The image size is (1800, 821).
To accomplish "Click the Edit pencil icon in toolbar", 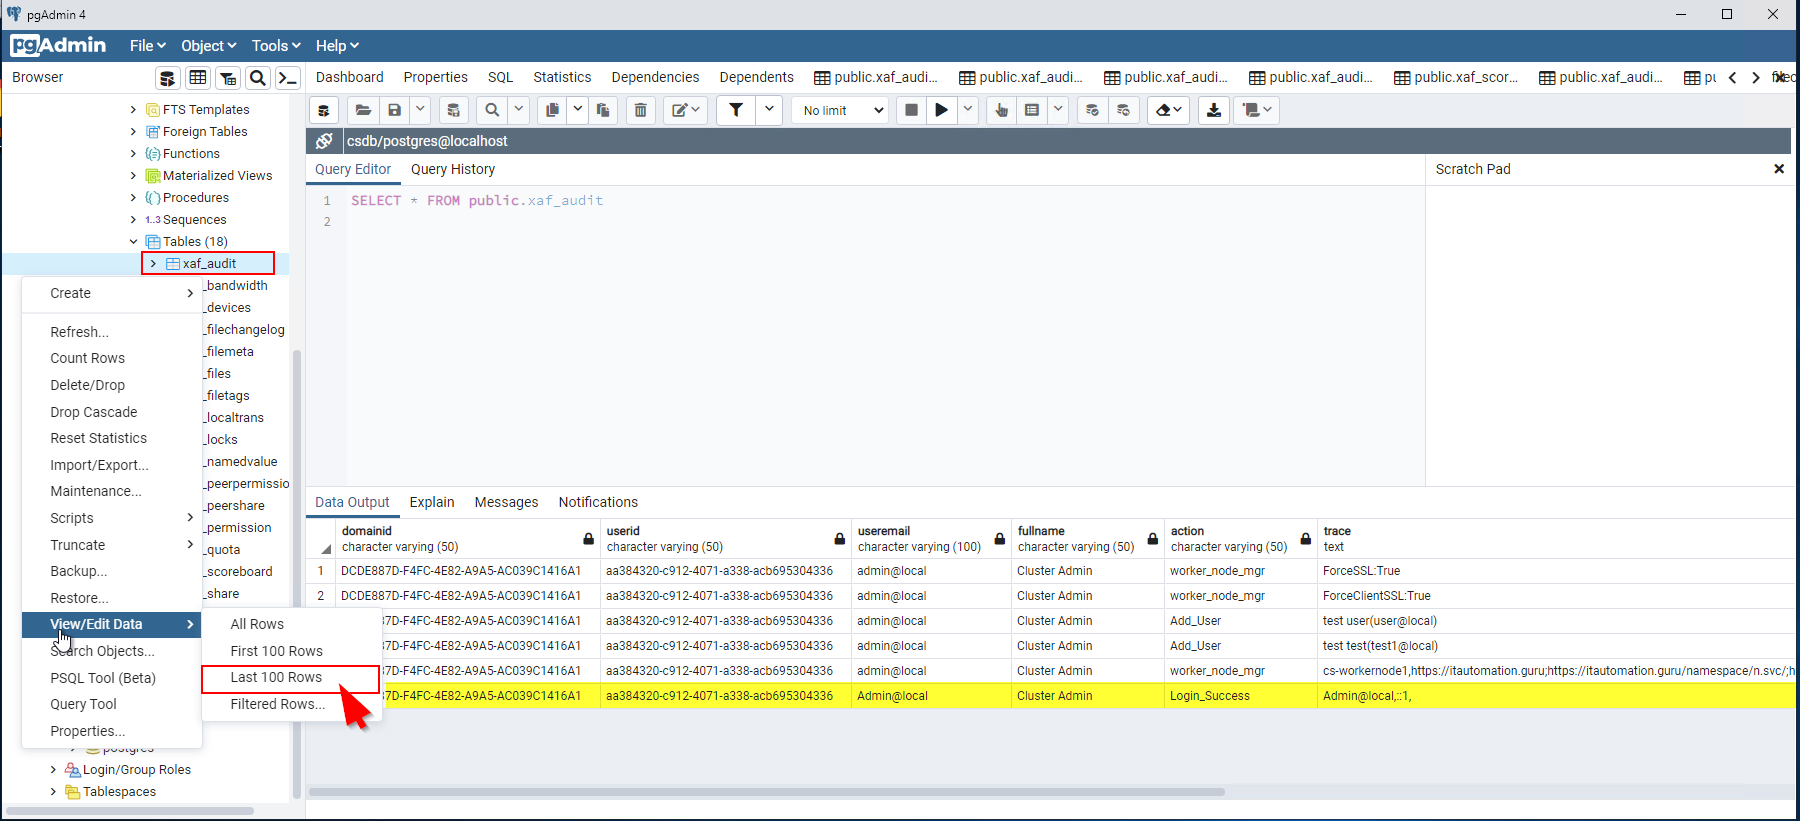I will click(x=686, y=110).
